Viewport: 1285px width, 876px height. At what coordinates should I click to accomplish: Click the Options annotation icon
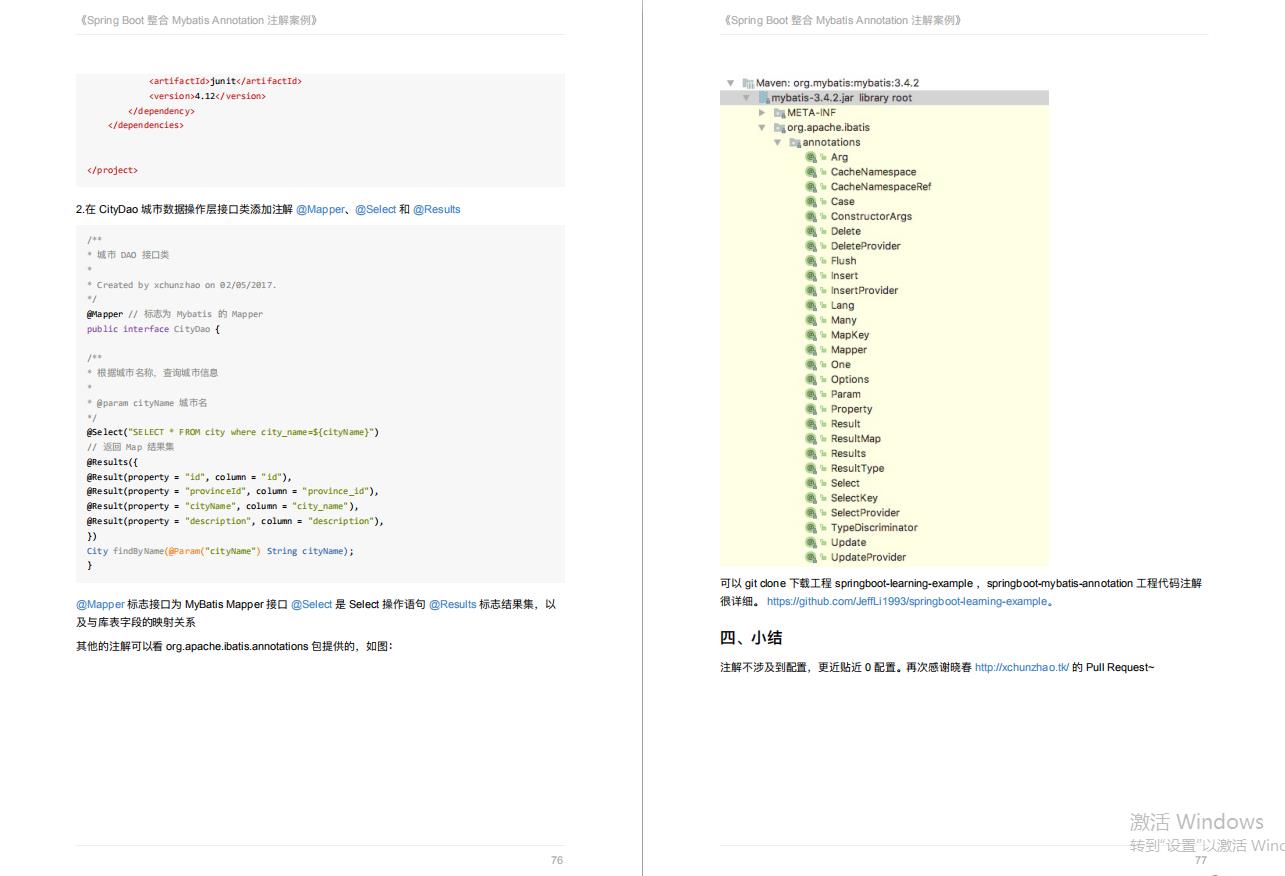pos(811,379)
